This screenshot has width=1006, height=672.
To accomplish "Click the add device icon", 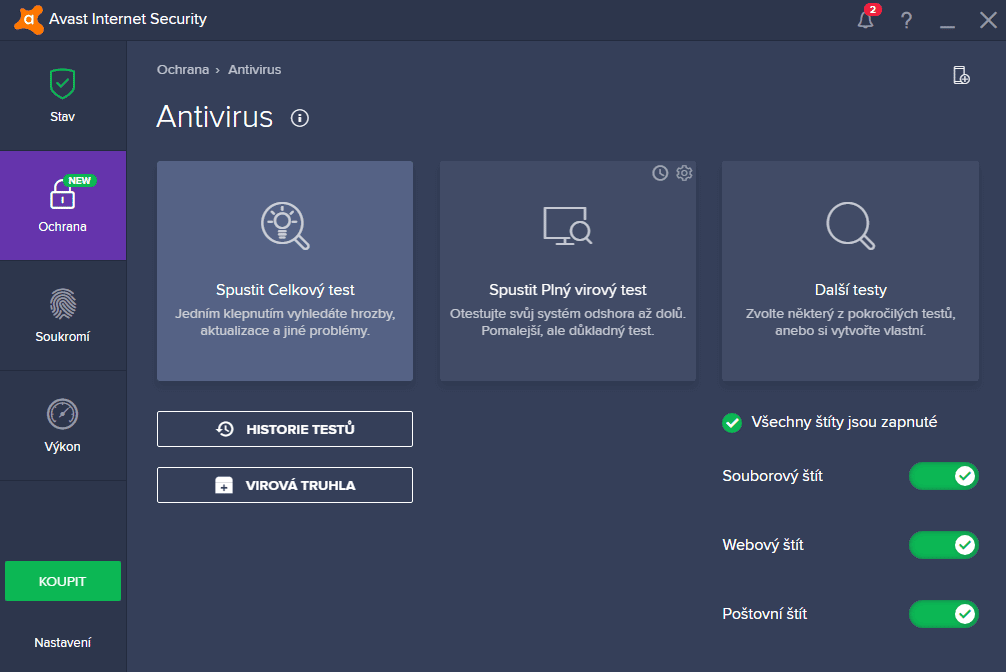I will (x=961, y=75).
